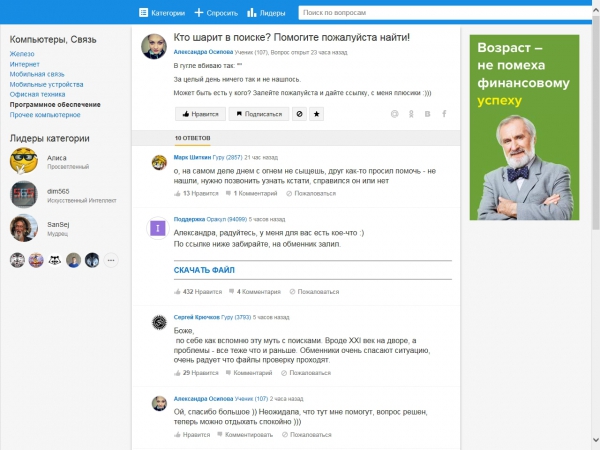
Task: Share the question via Facebook icon
Action: point(444,114)
